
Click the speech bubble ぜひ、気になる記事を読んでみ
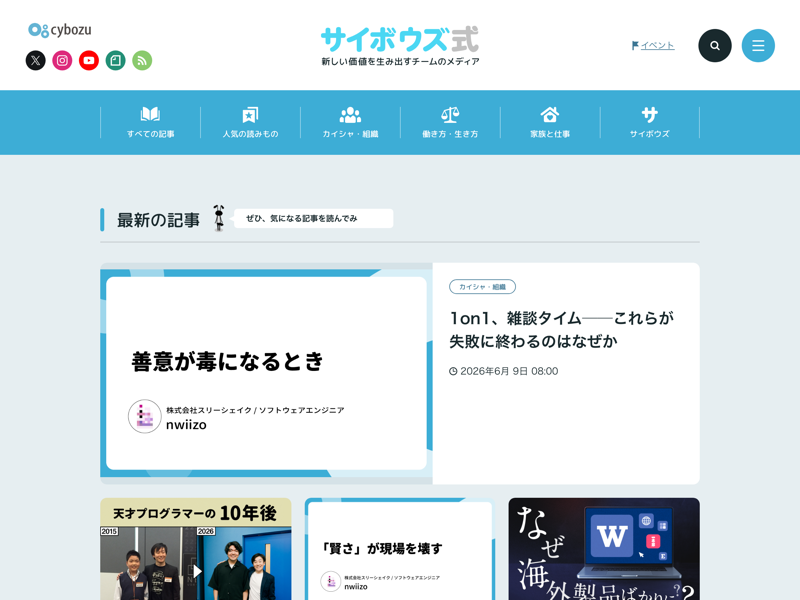(313, 218)
